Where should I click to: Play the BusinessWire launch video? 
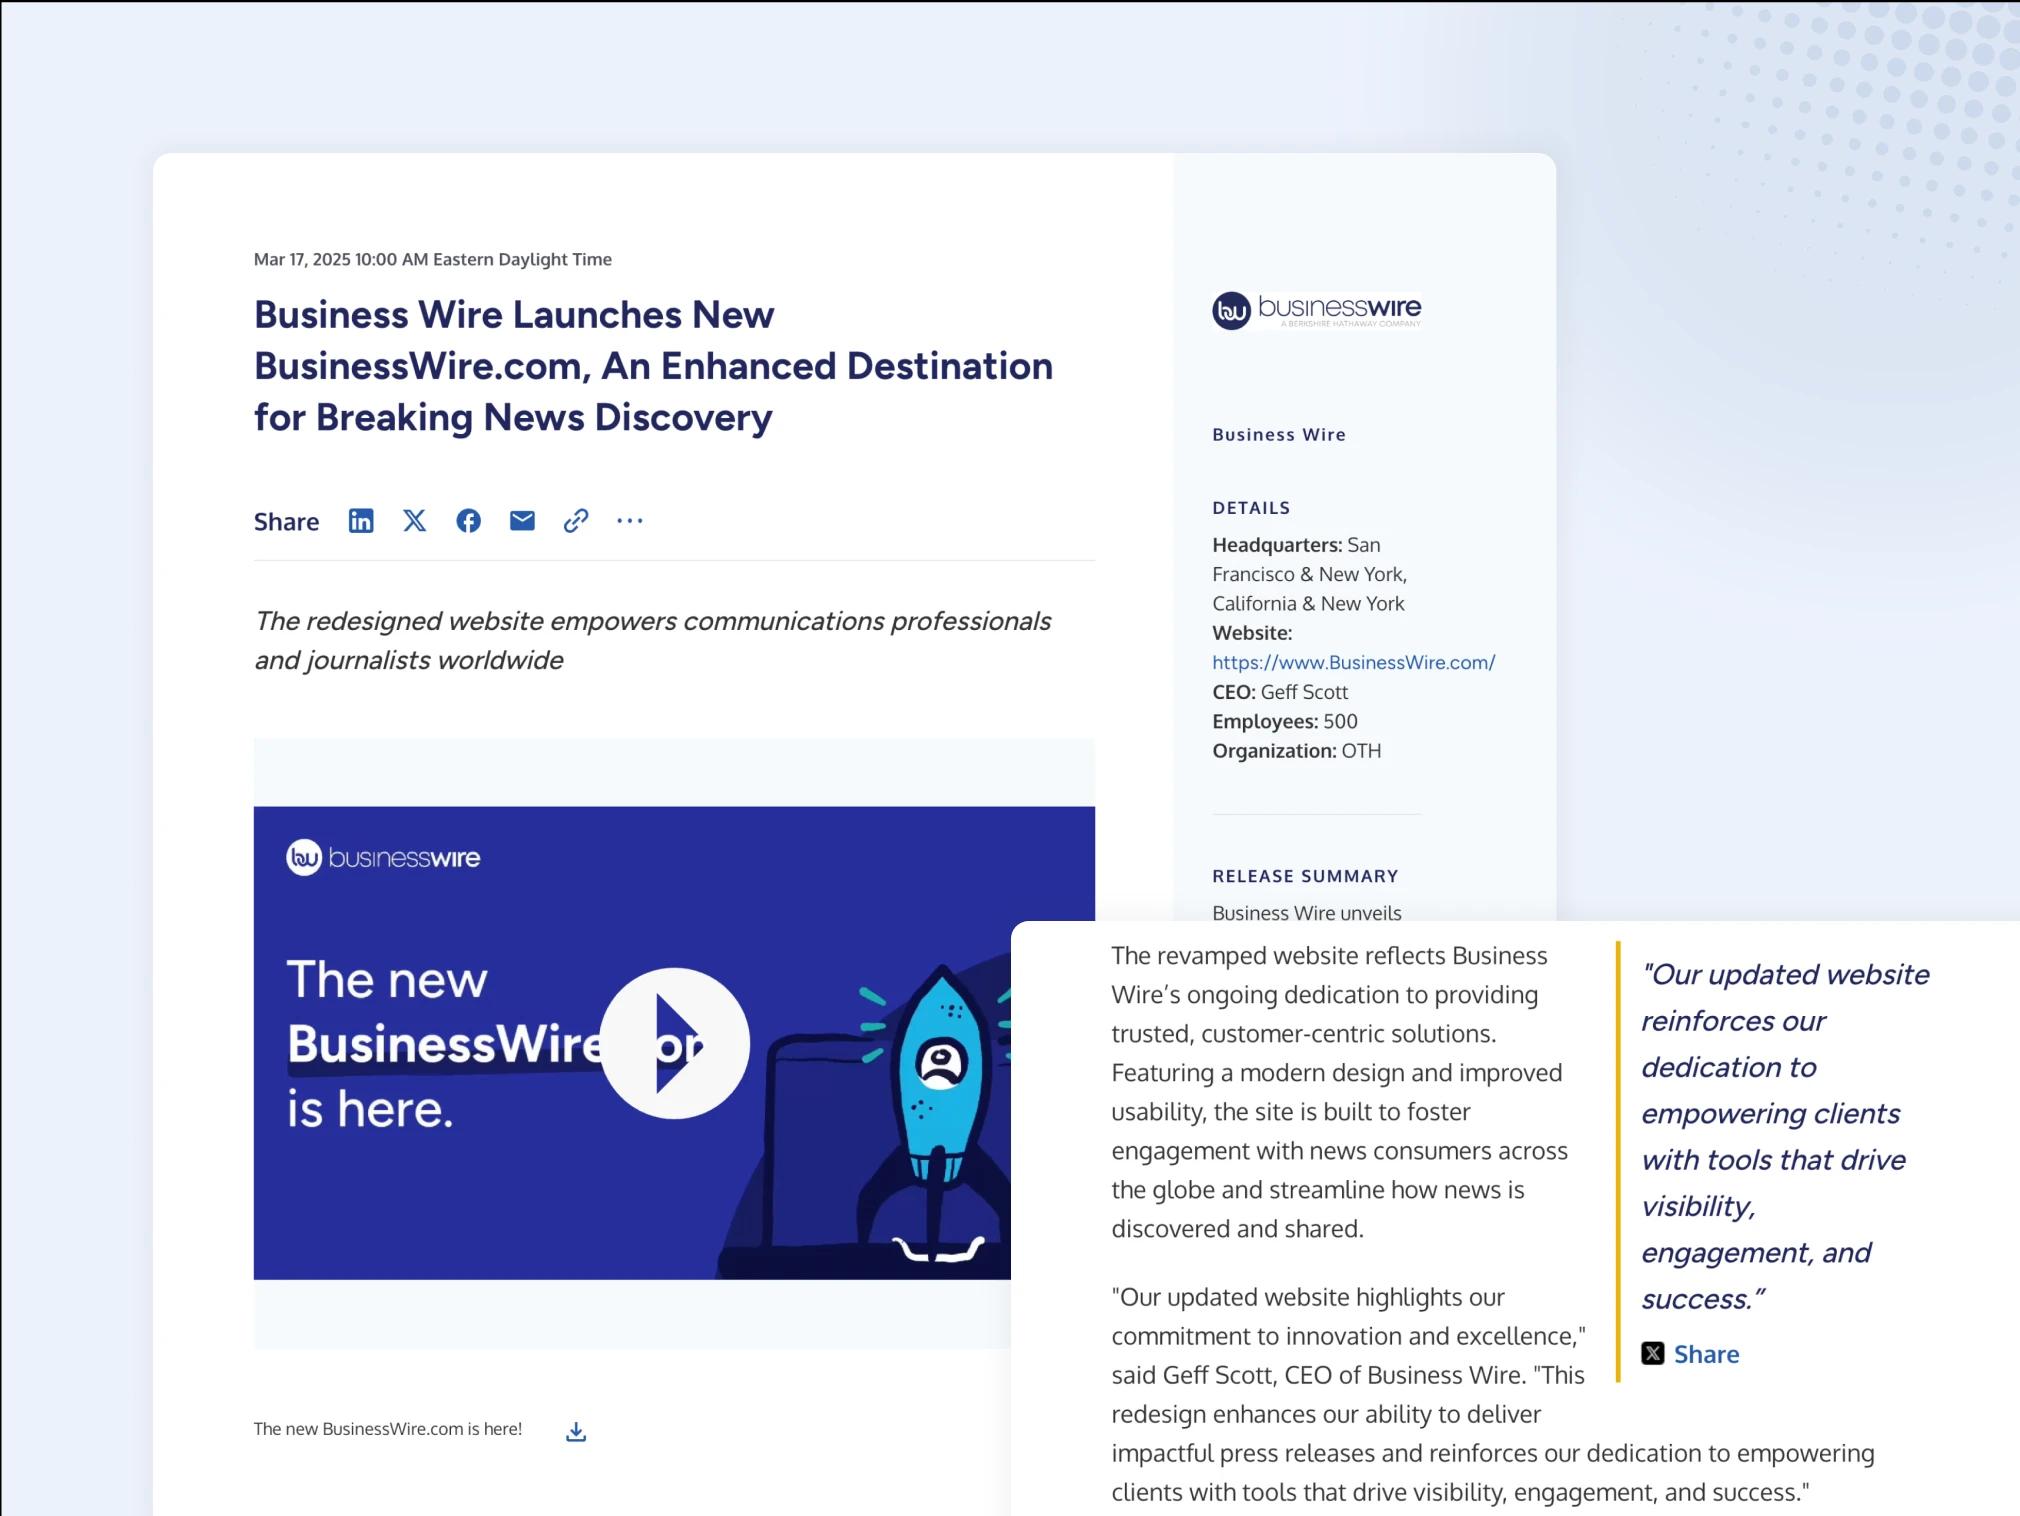tap(674, 1043)
